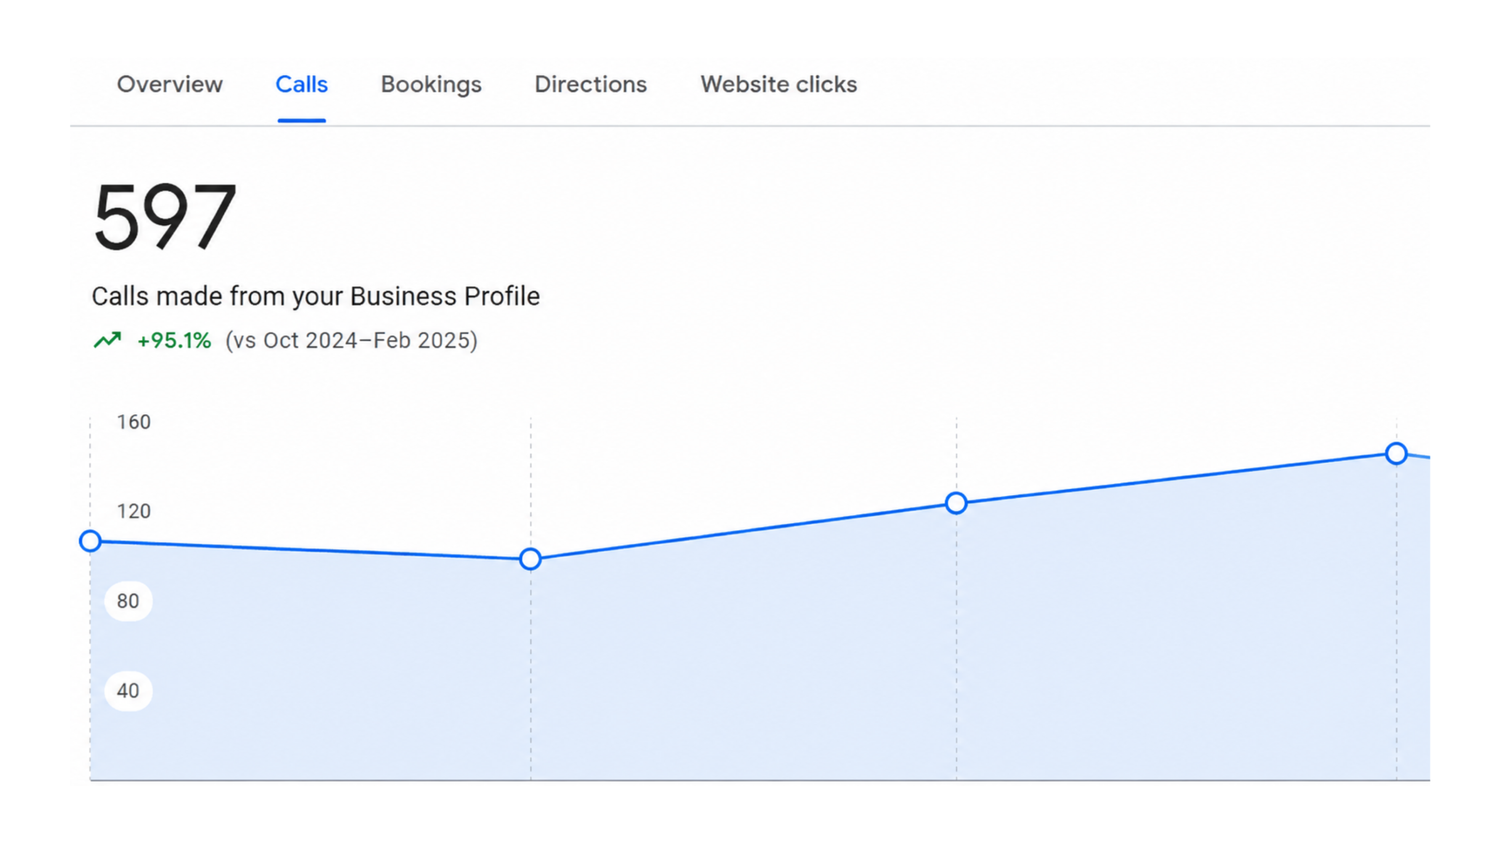Go to Website clicks tab

tap(778, 85)
